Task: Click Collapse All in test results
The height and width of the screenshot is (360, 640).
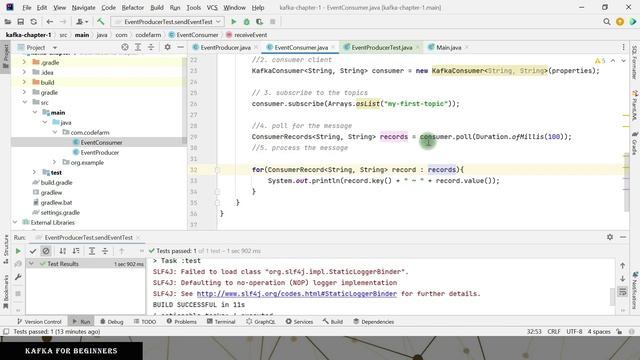Action: tap(105, 251)
